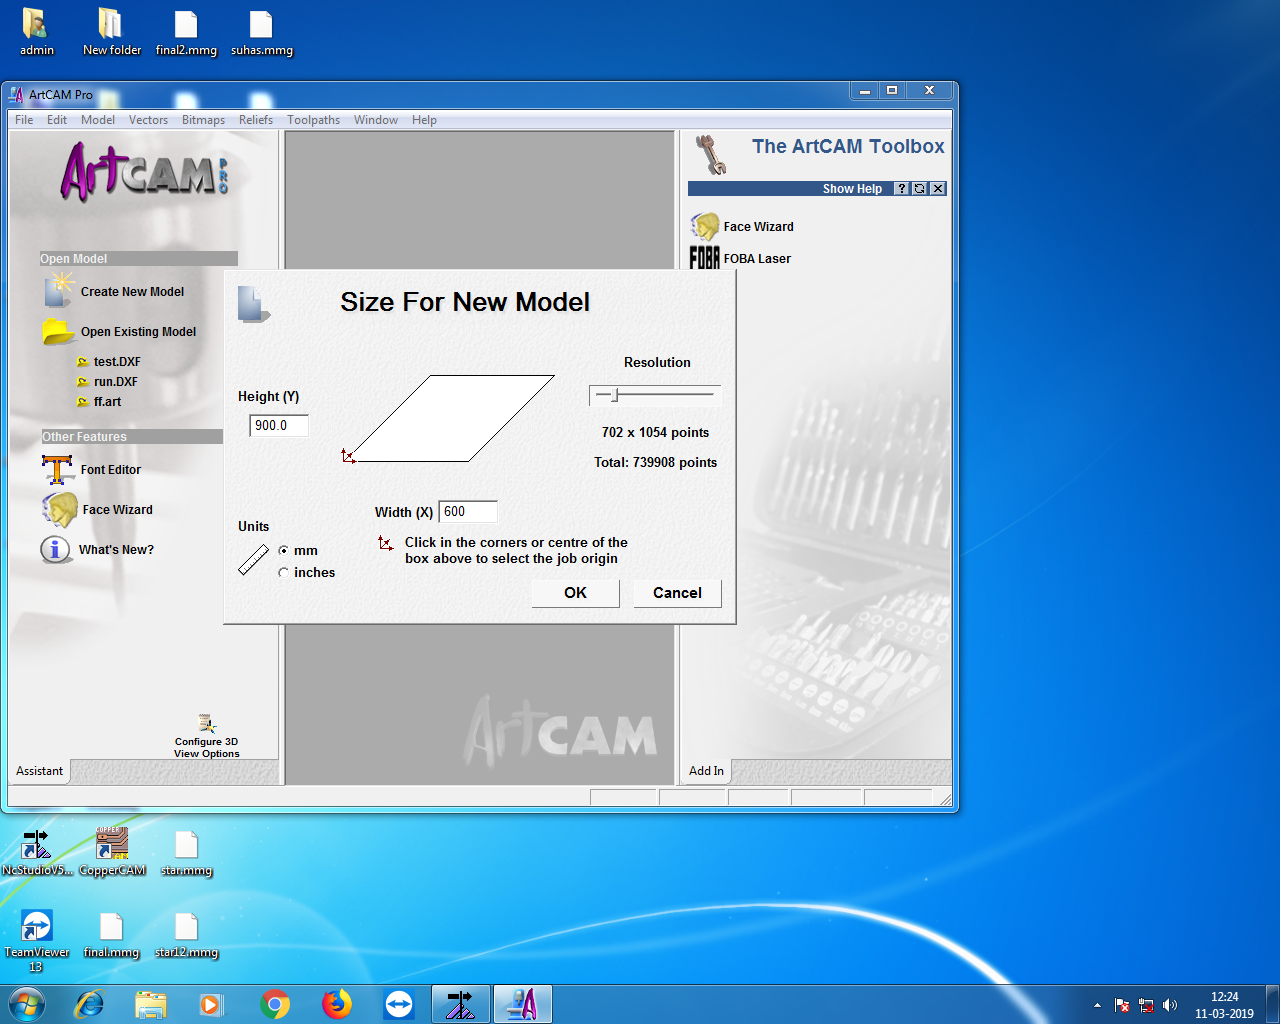The height and width of the screenshot is (1024, 1280).
Task: Select the New folder desktop icon
Action: [112, 32]
